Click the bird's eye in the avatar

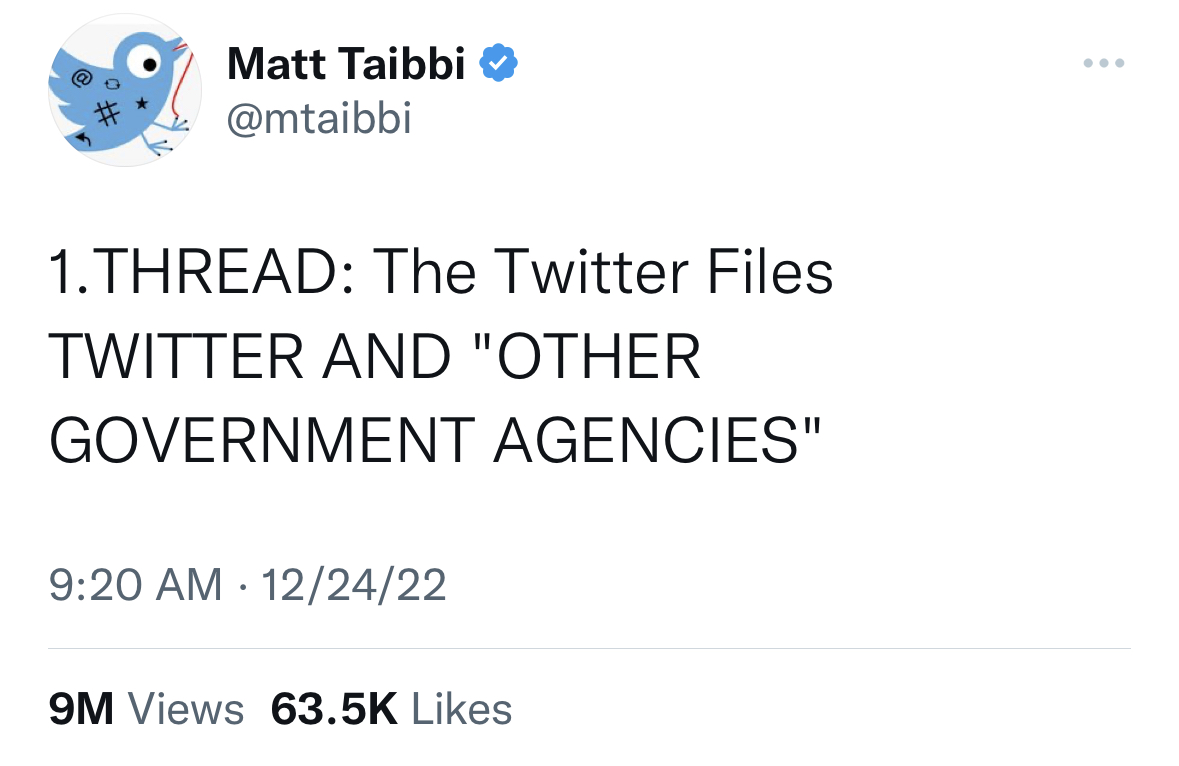click(147, 64)
